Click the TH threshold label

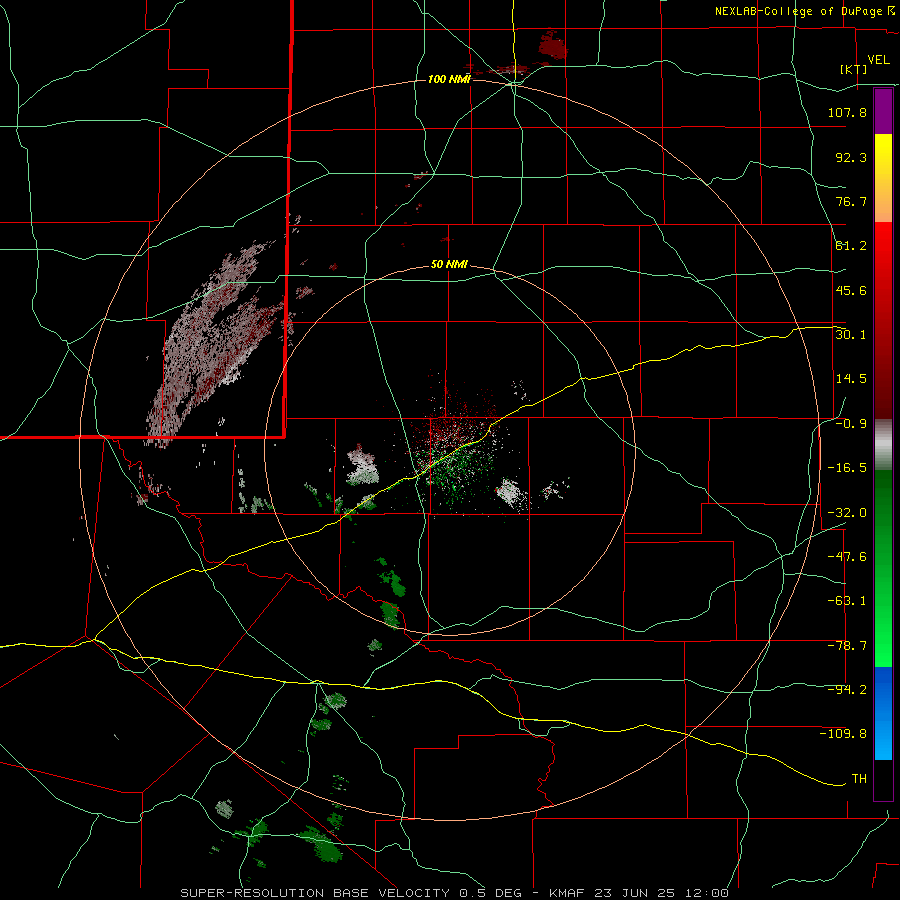click(859, 779)
